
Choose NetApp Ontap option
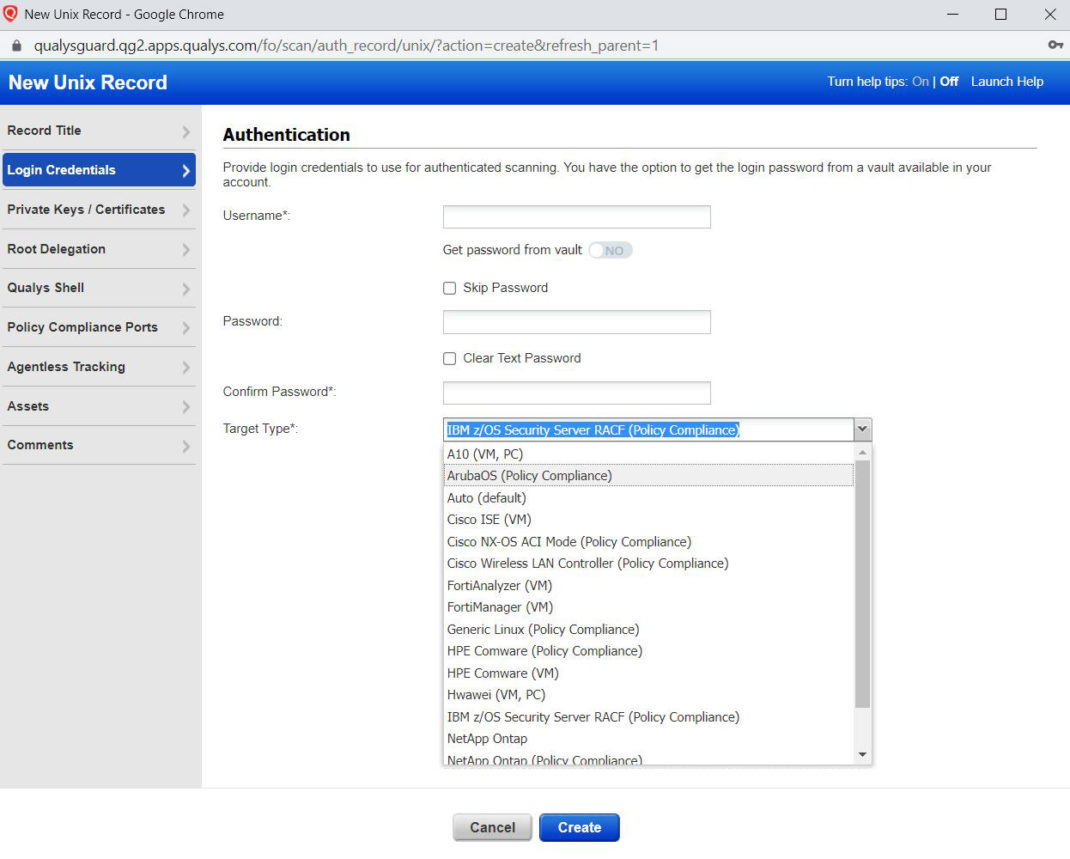pyautogui.click(x=648, y=739)
